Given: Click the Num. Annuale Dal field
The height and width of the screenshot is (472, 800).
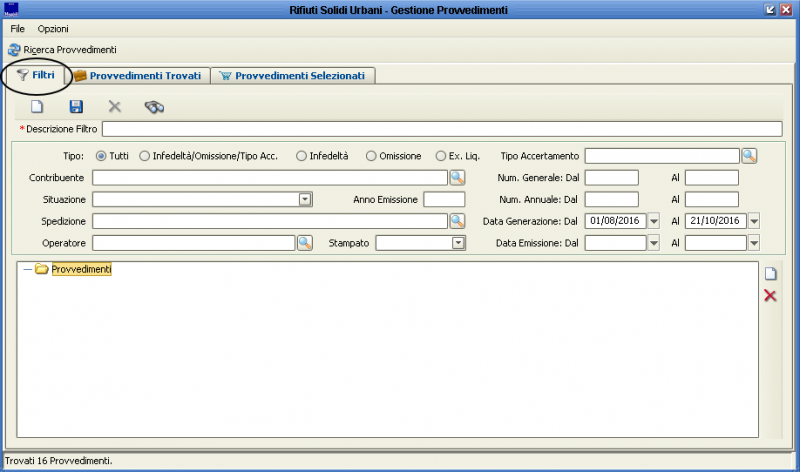Looking at the screenshot, I should [x=612, y=200].
